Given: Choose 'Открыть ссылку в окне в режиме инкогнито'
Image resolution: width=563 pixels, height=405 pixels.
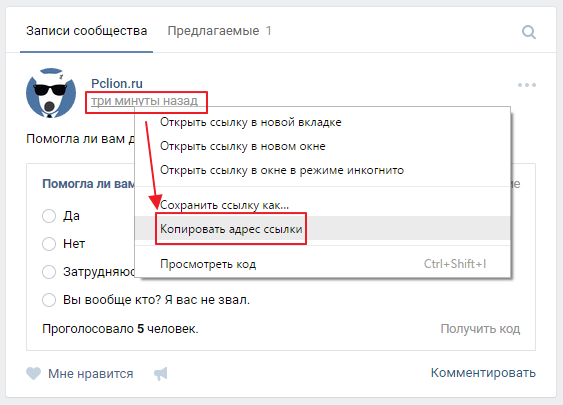Looking at the screenshot, I should tap(322, 170).
